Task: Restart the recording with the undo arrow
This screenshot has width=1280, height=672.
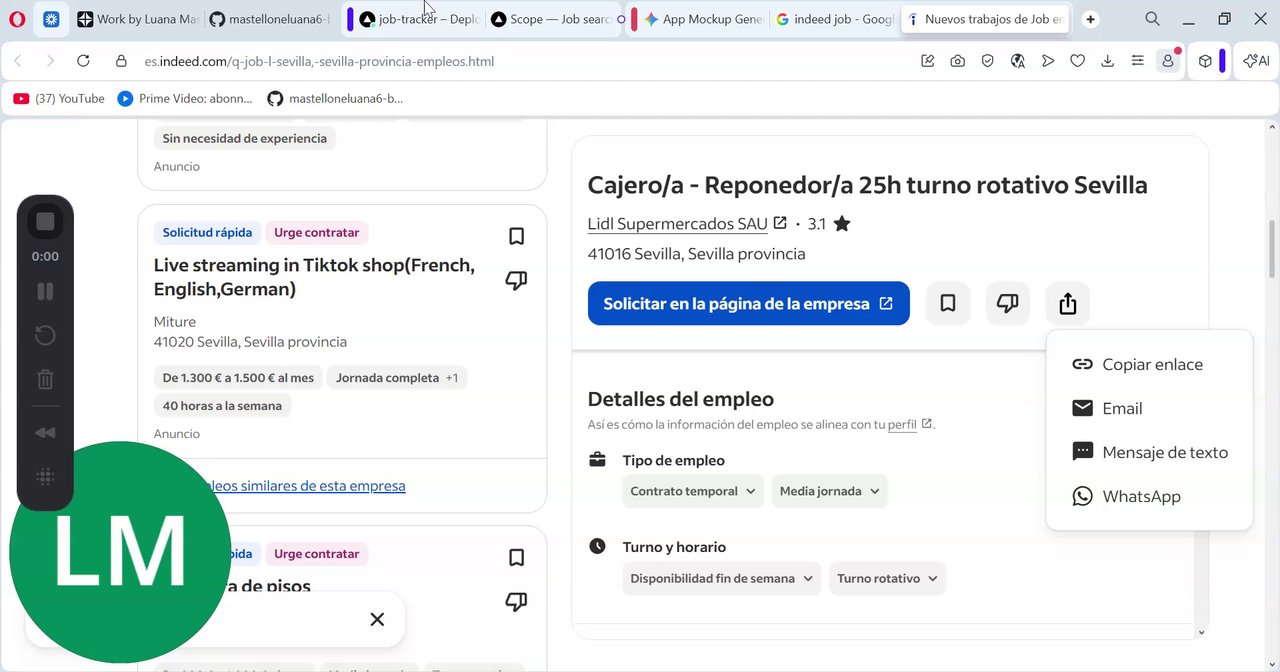Action: click(x=45, y=335)
